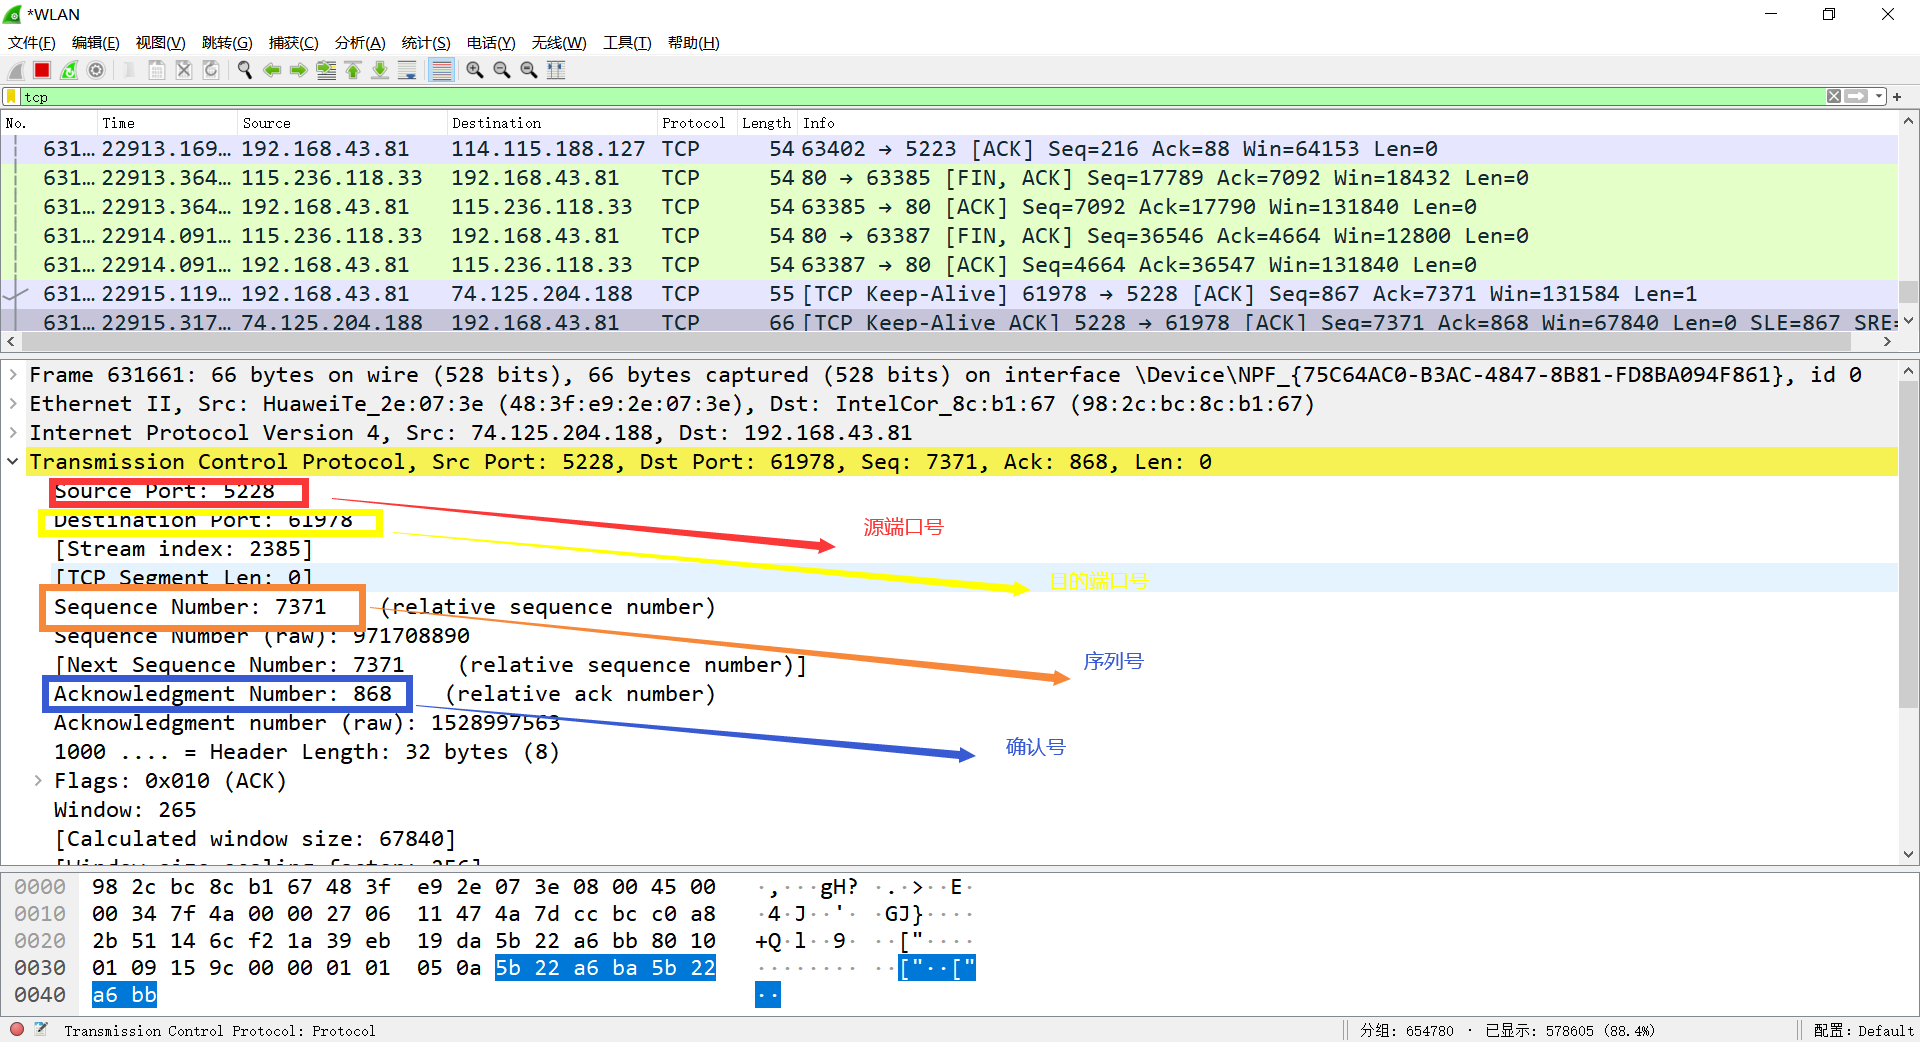Open the display filter history dropdown
Viewport: 1920px width, 1042px height.
[1879, 97]
